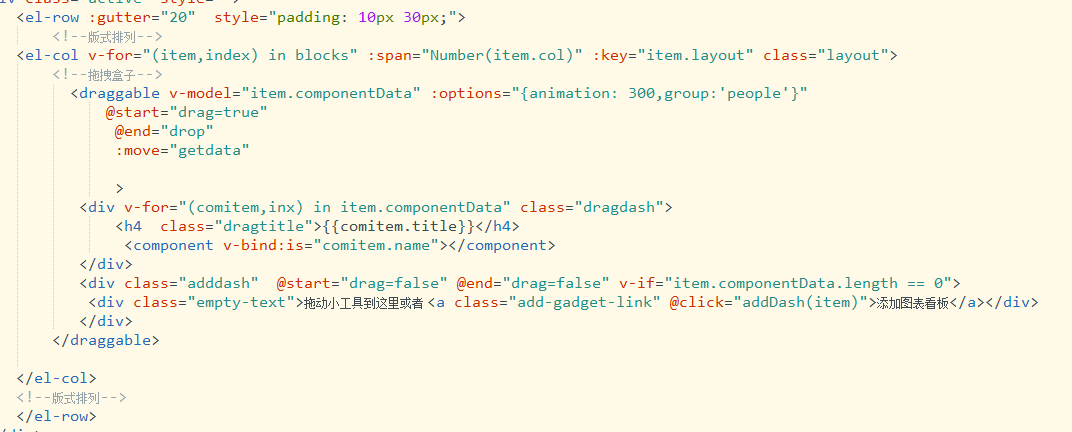1072x432 pixels.
Task: Click the @start drag=true handler
Action: tap(187, 112)
